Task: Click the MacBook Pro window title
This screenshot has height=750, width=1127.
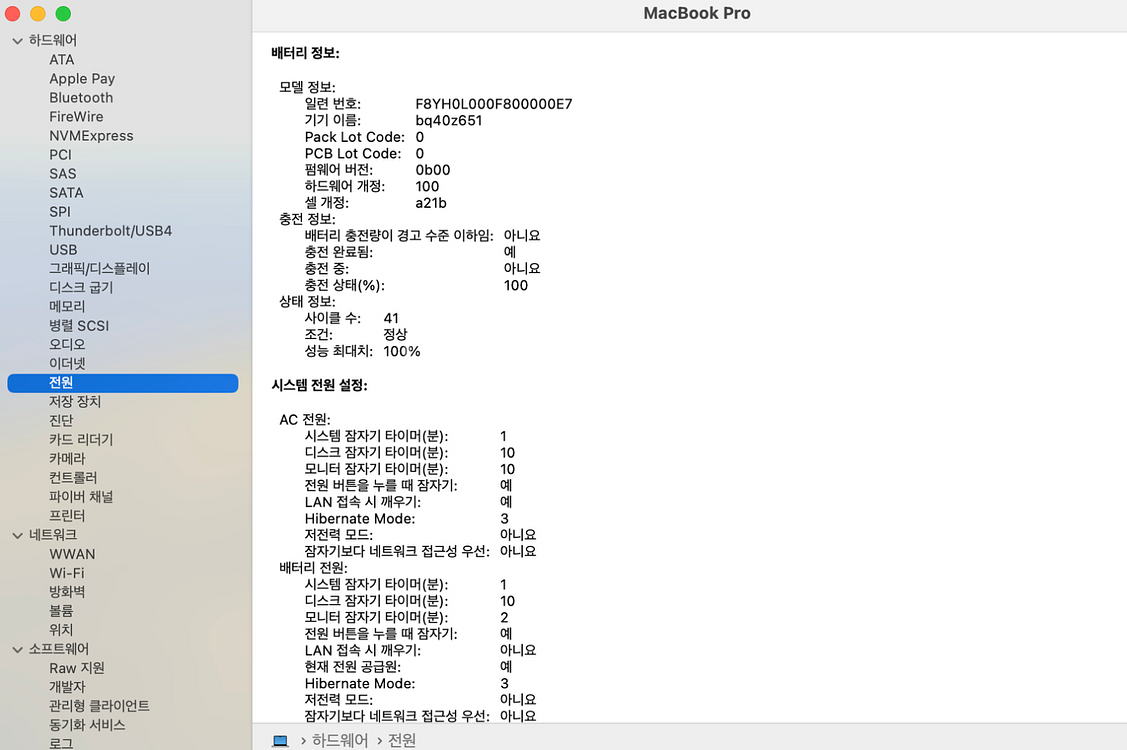Action: point(696,13)
